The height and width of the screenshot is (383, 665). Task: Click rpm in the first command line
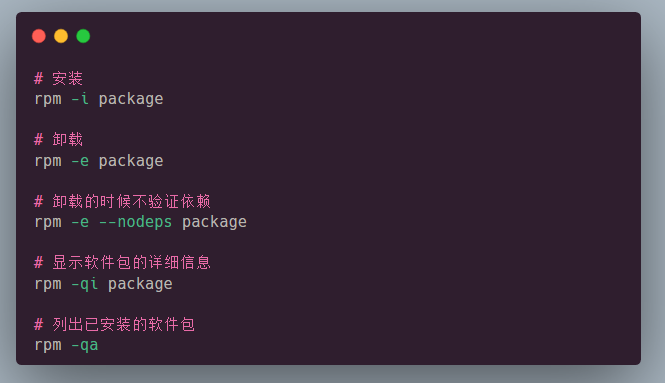(x=48, y=100)
